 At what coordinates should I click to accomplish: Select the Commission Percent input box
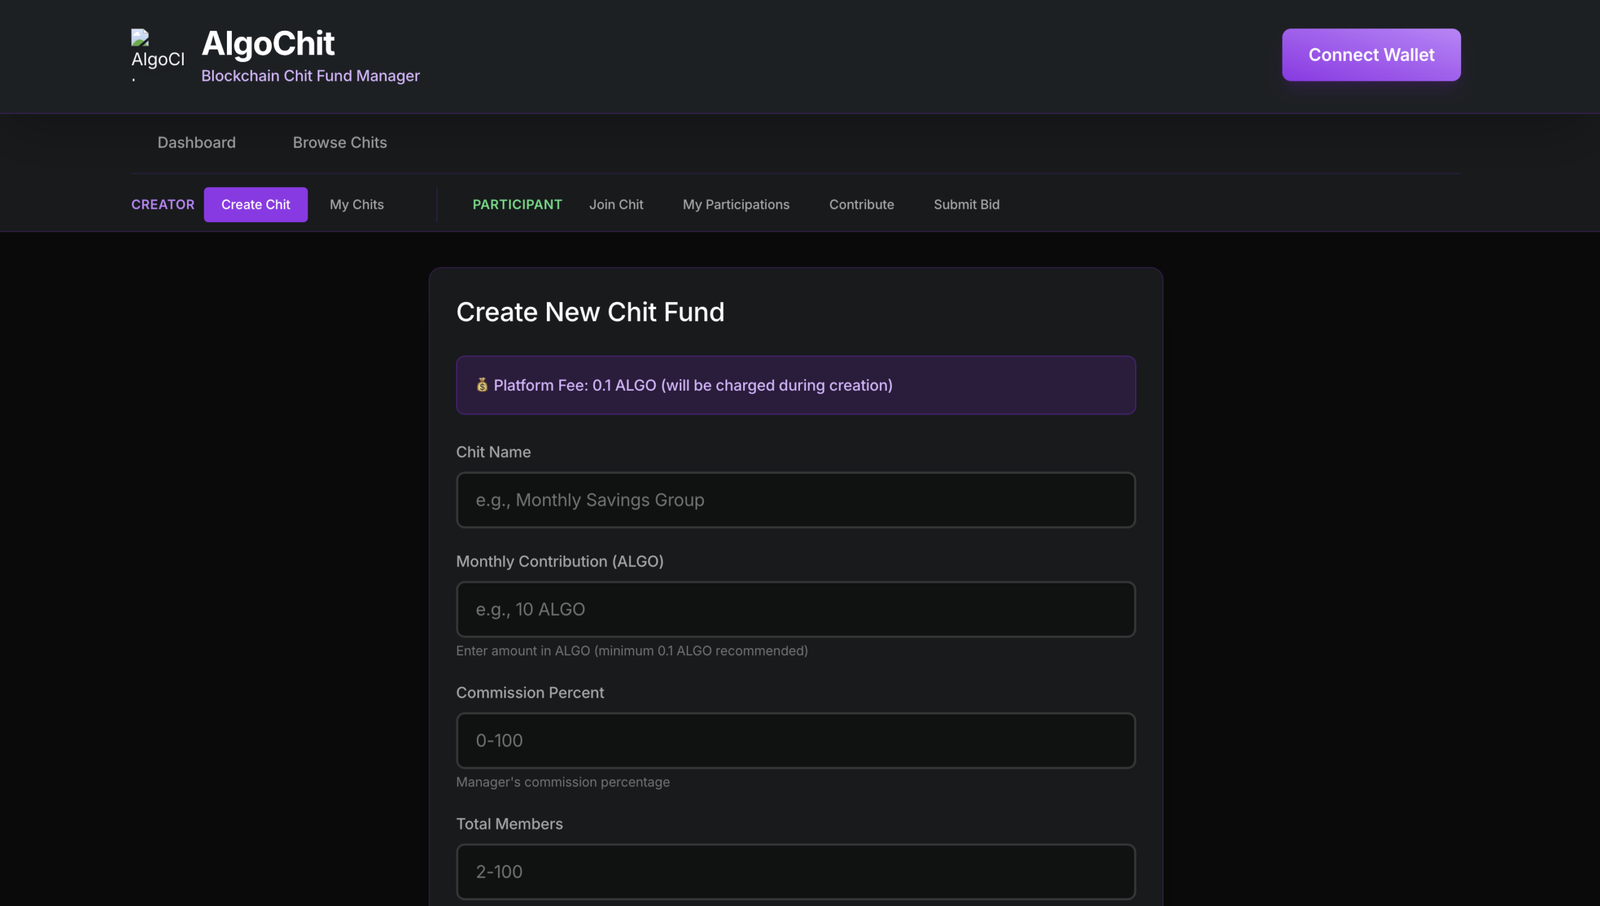click(795, 741)
